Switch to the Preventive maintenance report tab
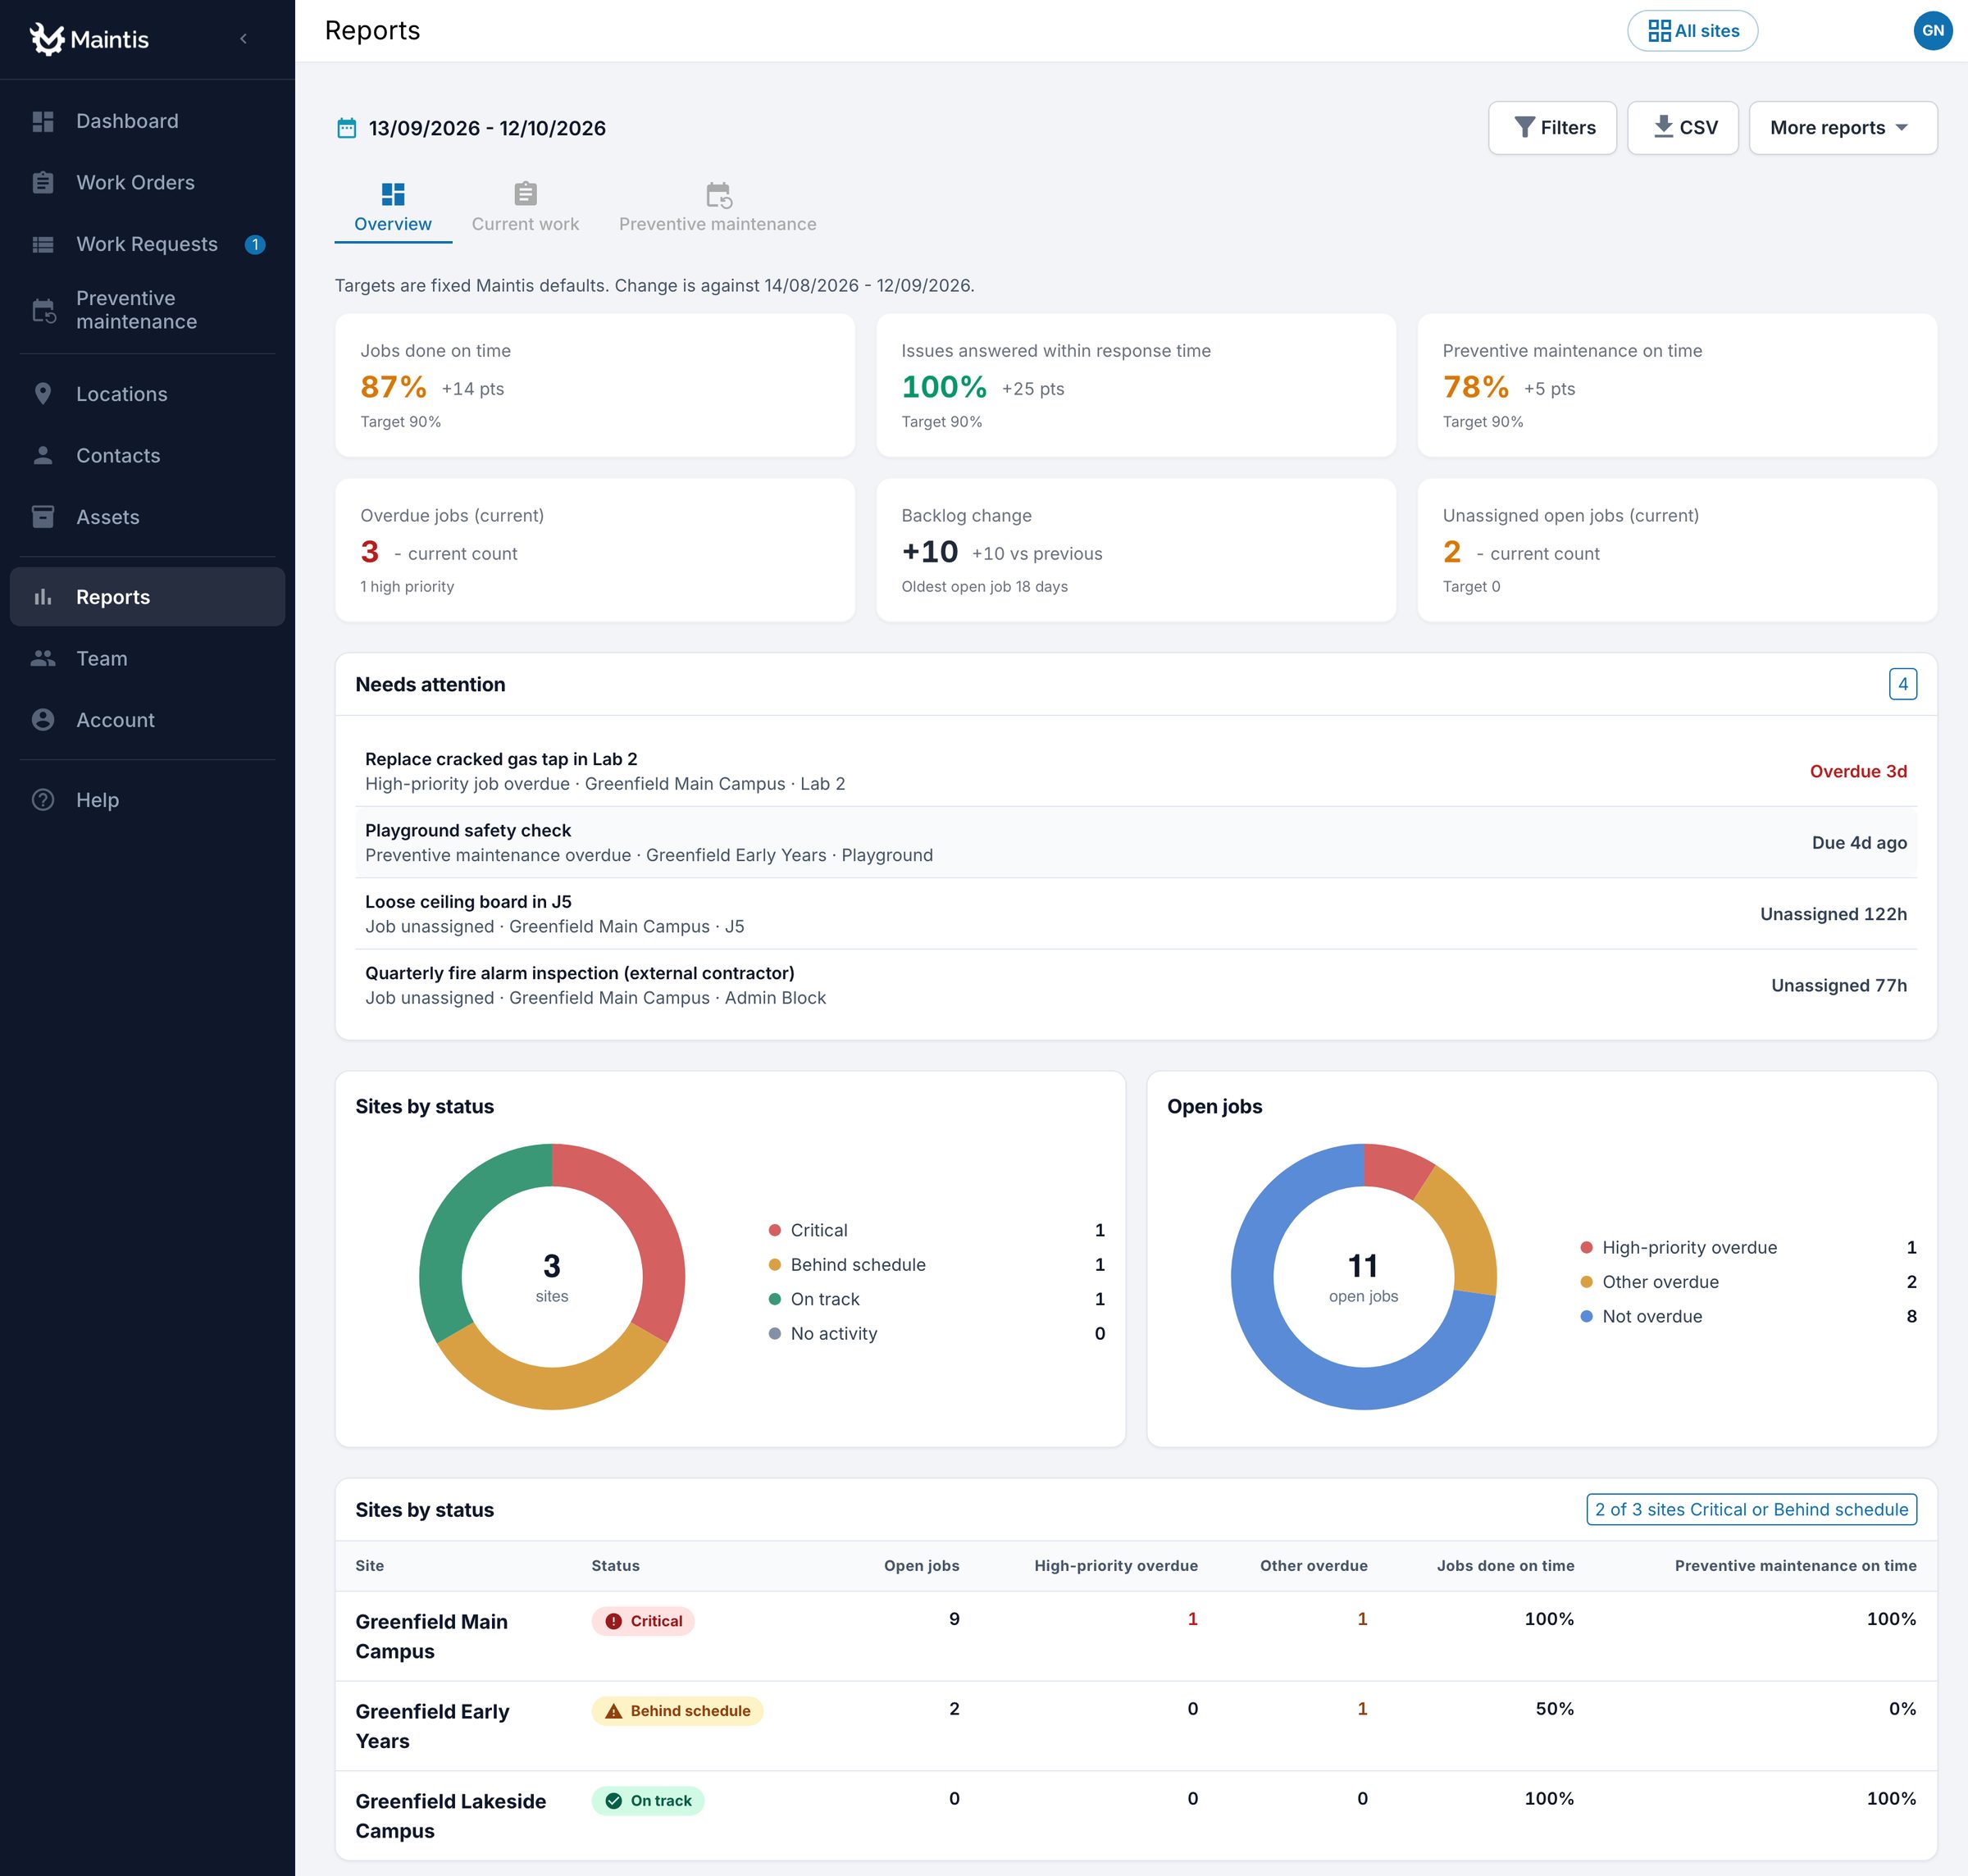1968x1876 pixels. click(x=717, y=208)
